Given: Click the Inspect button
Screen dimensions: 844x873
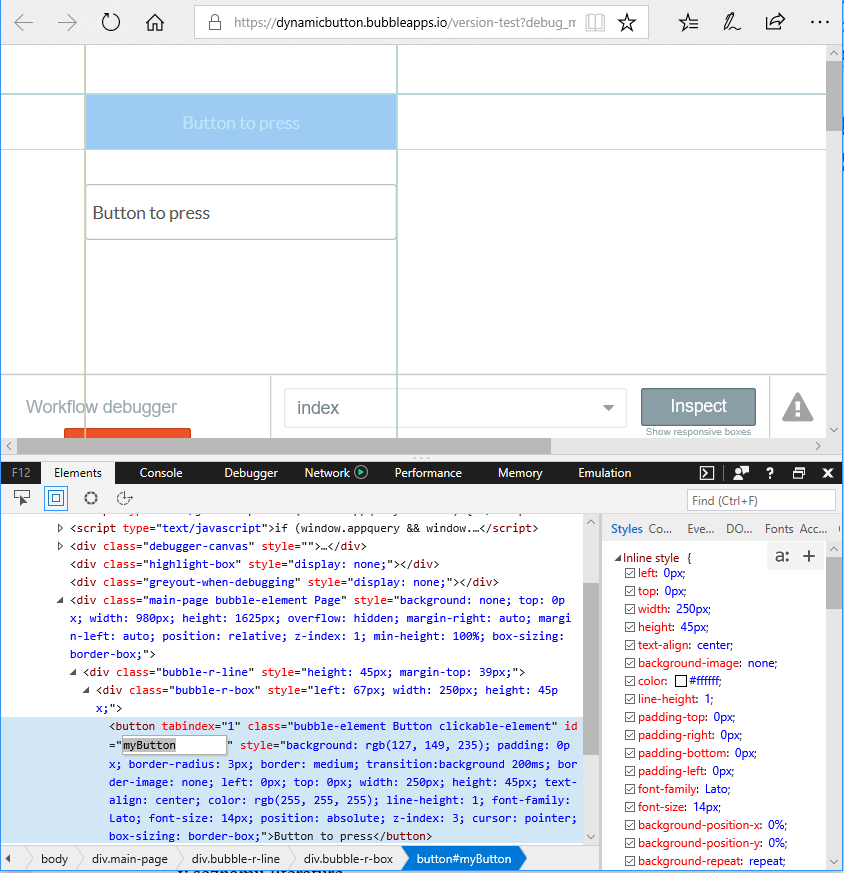Looking at the screenshot, I should 698,406.
